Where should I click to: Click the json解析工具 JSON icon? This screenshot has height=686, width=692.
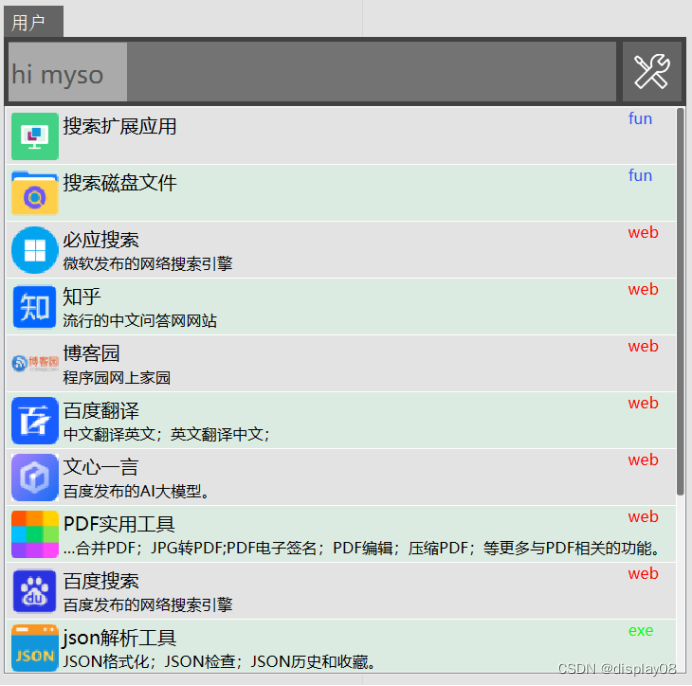point(35,648)
